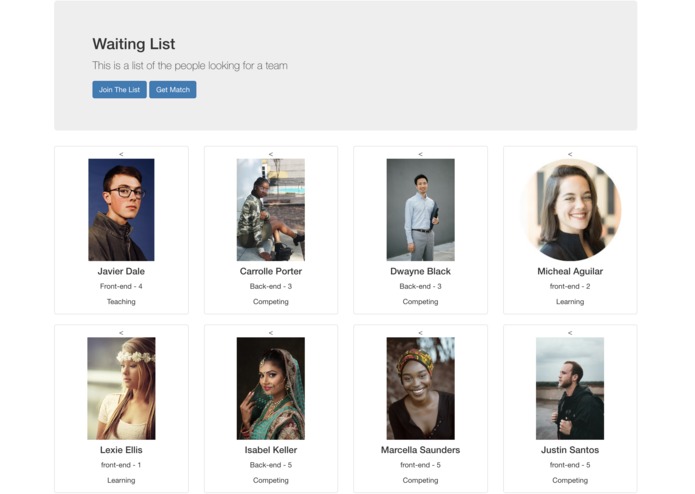
Task: Click 'Front-end - 4' under Javier Dale
Action: (121, 286)
